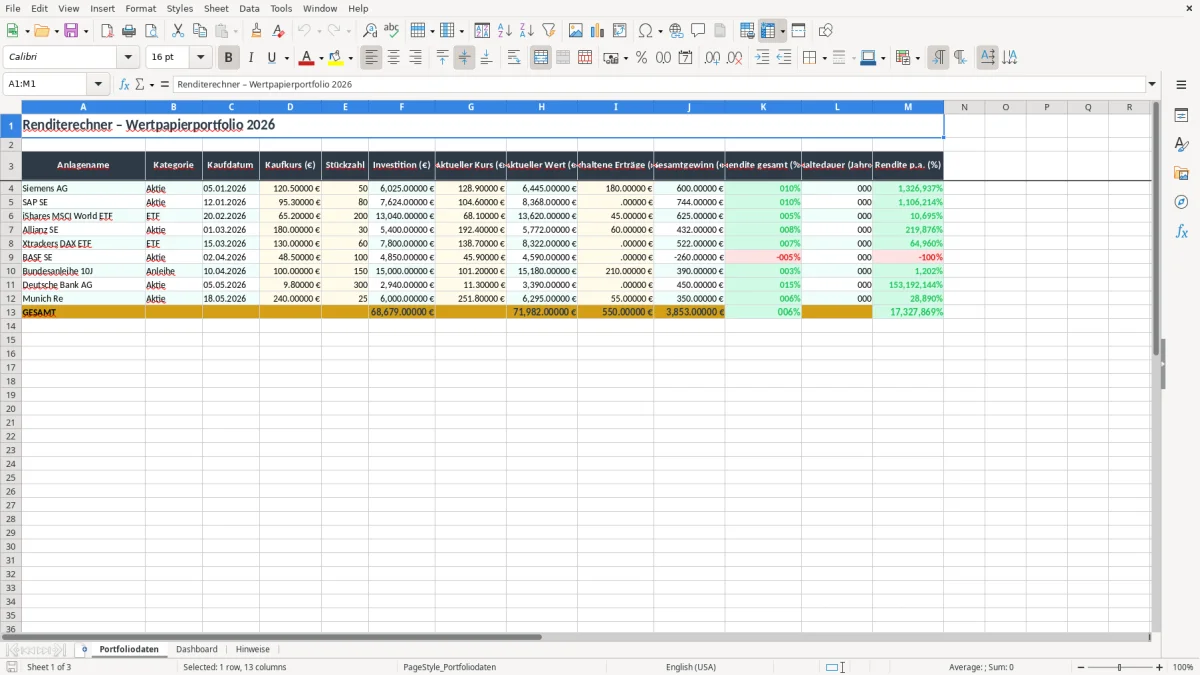Insert hyperlink icon
The image size is (1200, 675).
[676, 31]
